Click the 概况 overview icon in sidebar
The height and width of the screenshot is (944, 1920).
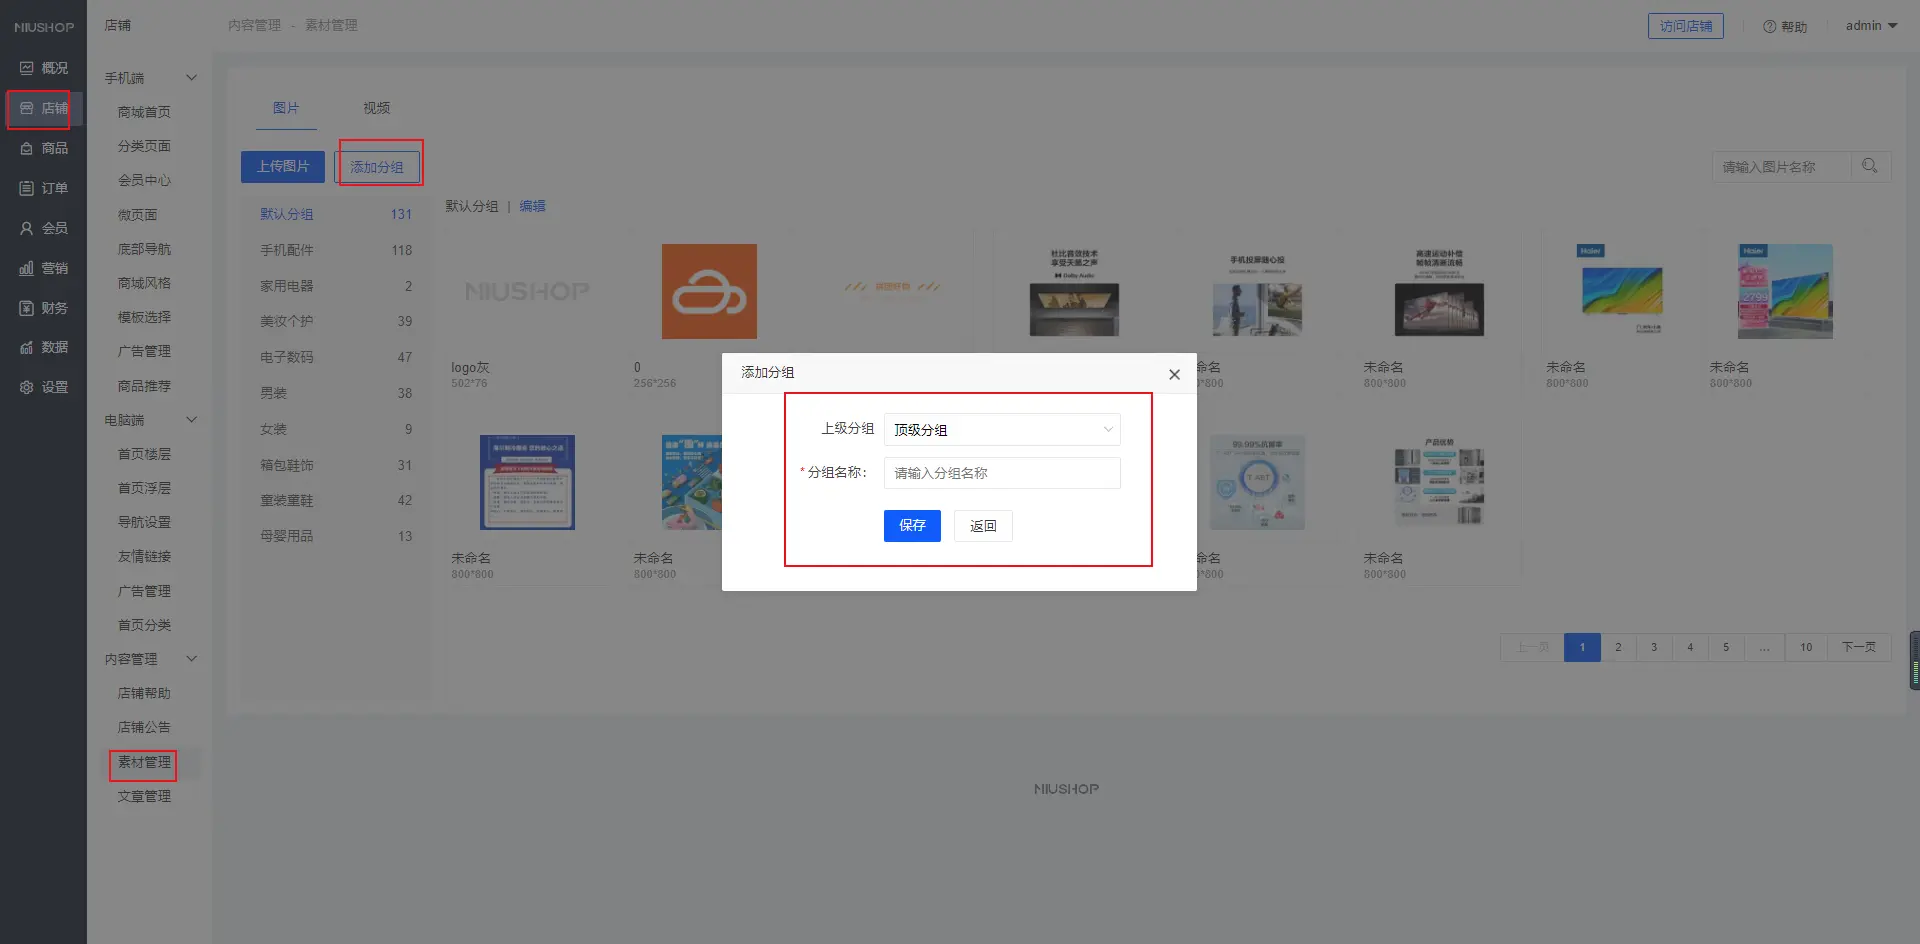click(x=27, y=68)
